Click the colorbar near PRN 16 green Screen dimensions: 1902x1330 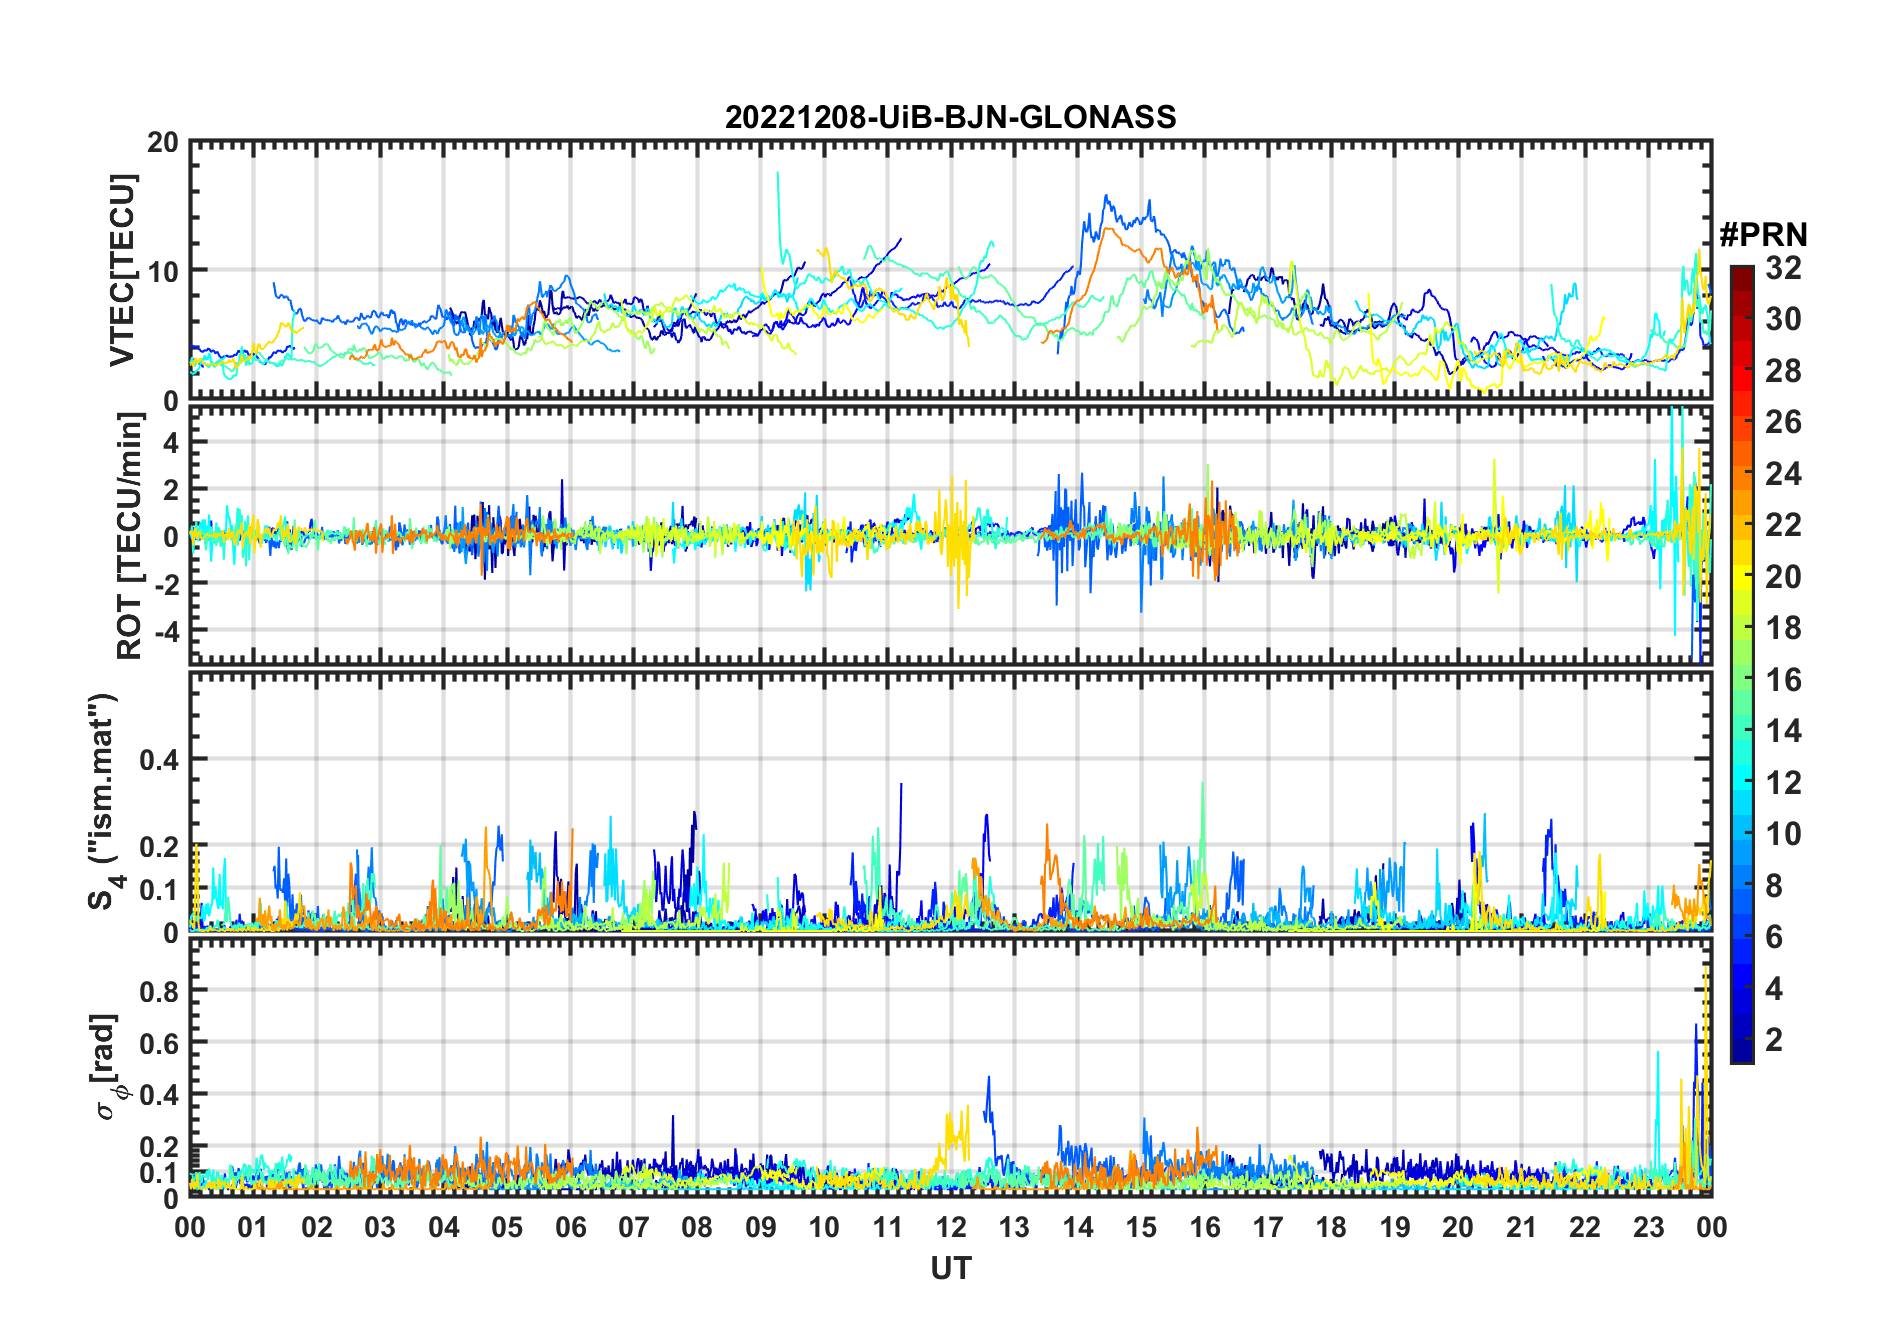1742,679
